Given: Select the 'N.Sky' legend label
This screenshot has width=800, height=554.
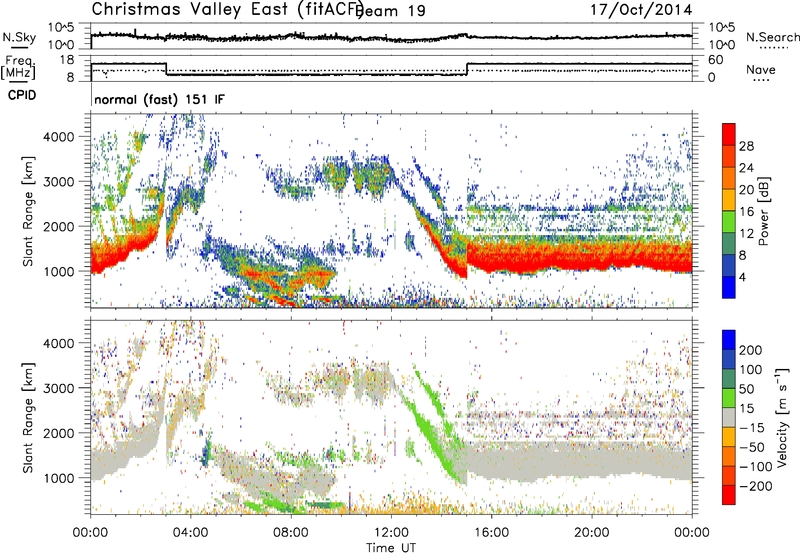Looking at the screenshot, I should 19,37.
